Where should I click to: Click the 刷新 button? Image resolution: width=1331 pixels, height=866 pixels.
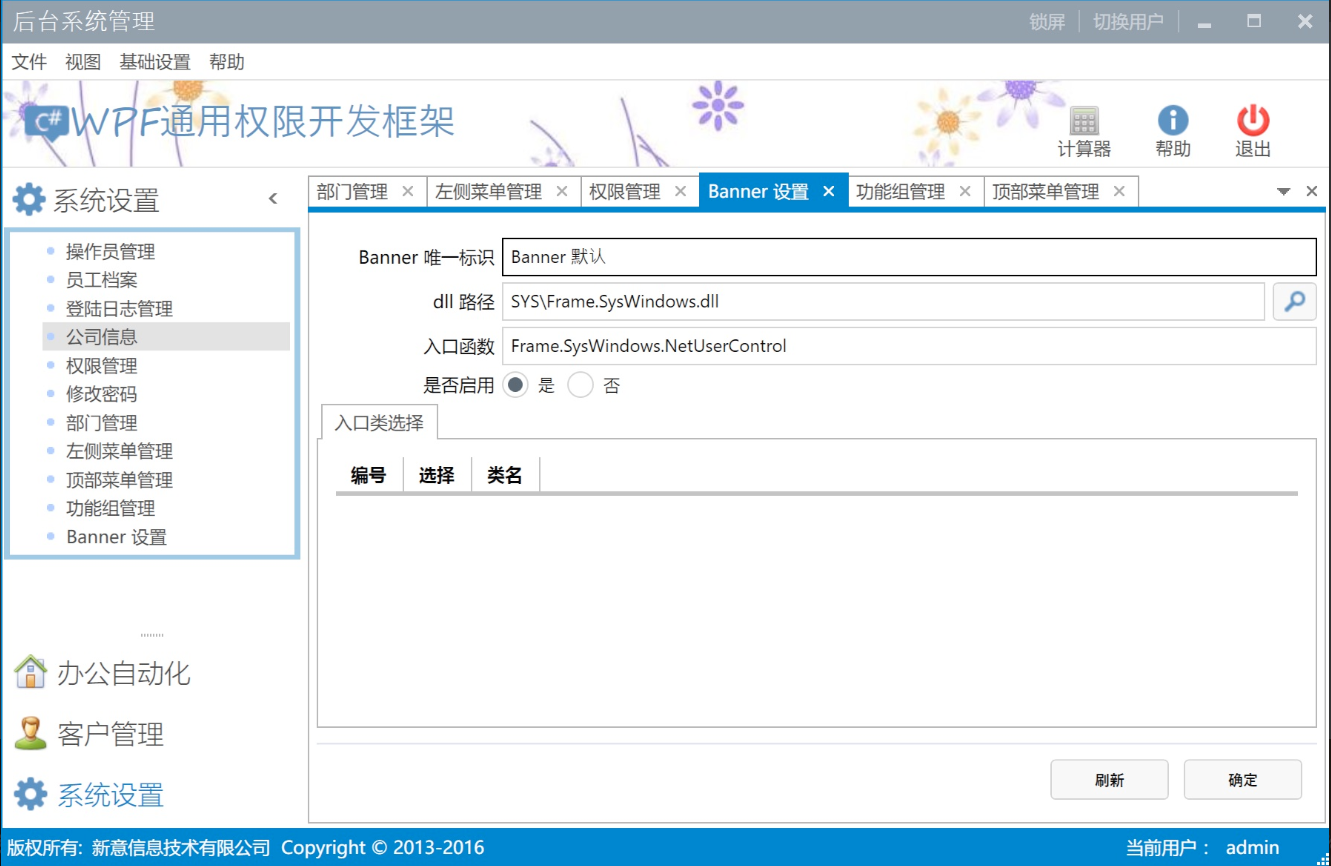click(x=1109, y=780)
